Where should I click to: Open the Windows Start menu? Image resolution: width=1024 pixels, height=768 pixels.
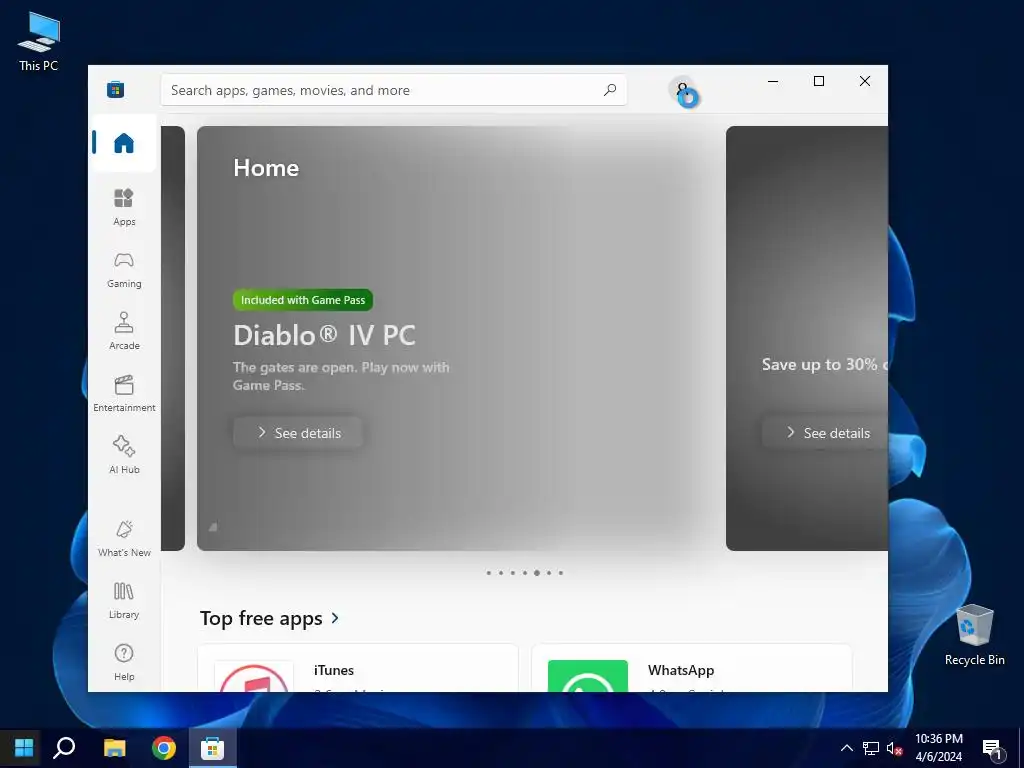point(24,748)
